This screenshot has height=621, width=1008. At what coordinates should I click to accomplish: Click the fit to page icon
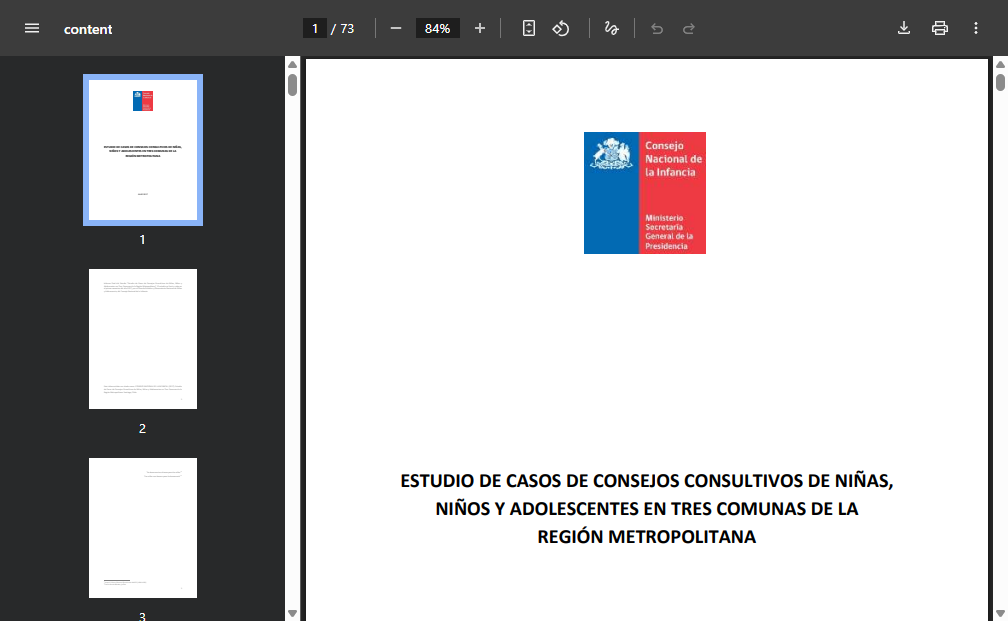(528, 28)
